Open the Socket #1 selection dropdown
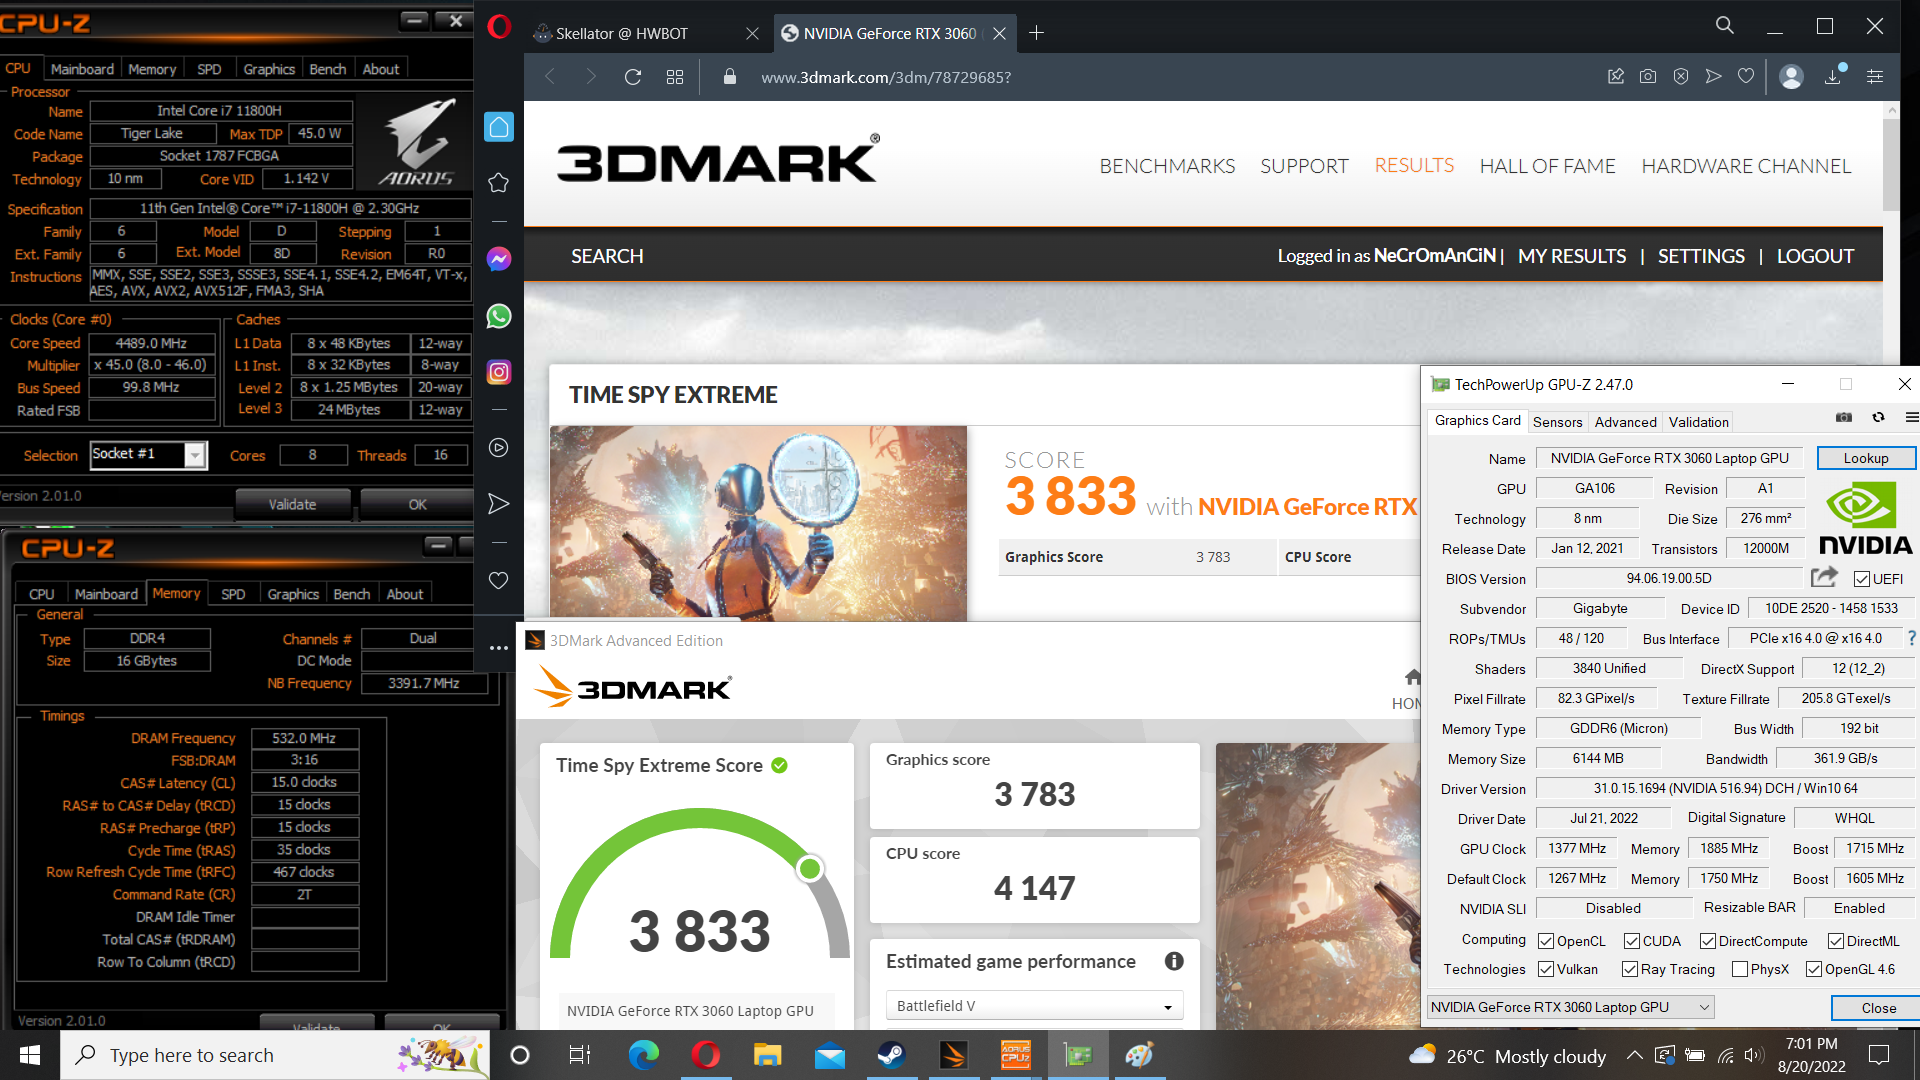1920x1080 pixels. (148, 455)
